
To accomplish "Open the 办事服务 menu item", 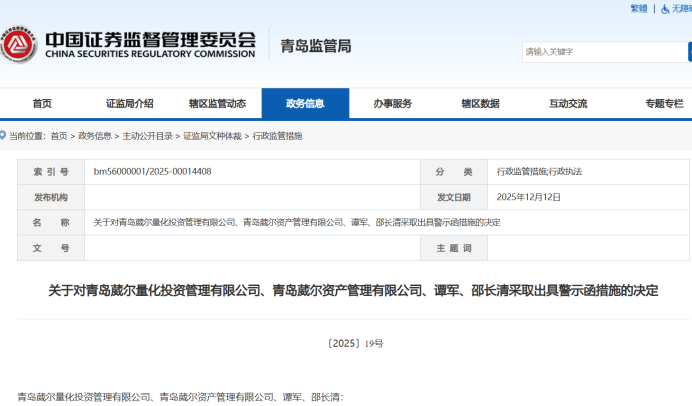I will tap(393, 104).
